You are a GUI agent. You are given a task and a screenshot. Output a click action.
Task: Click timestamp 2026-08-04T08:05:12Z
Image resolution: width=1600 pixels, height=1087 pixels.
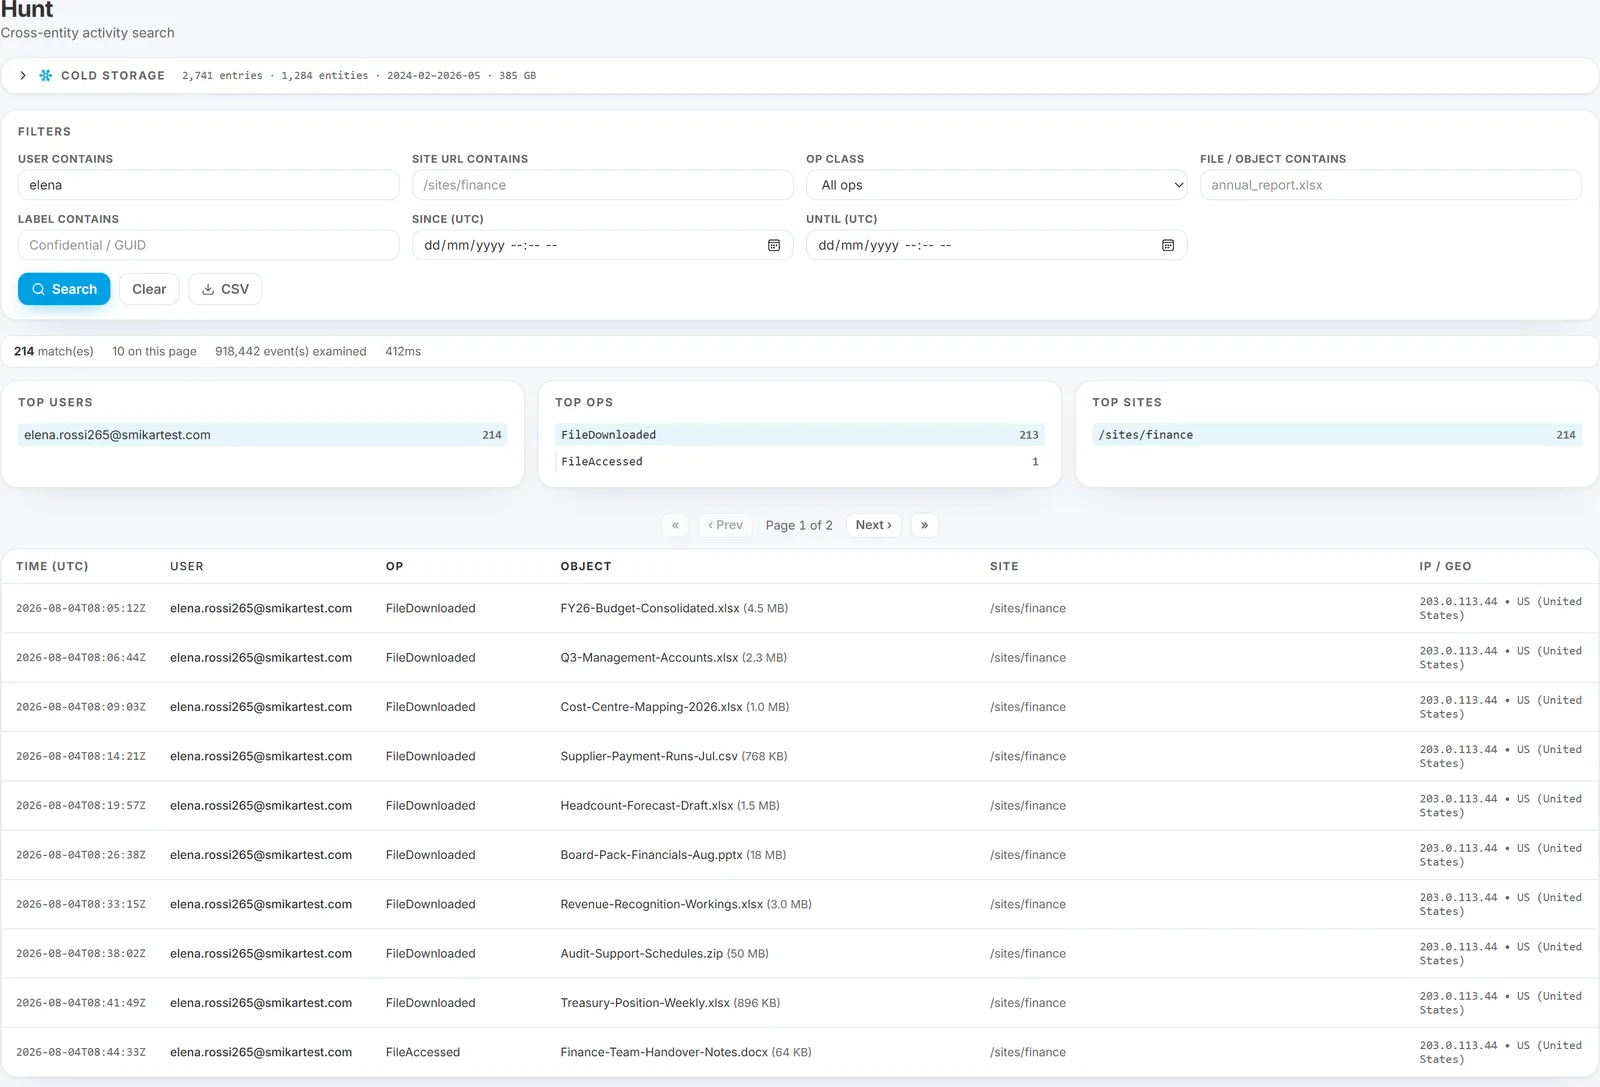(81, 608)
